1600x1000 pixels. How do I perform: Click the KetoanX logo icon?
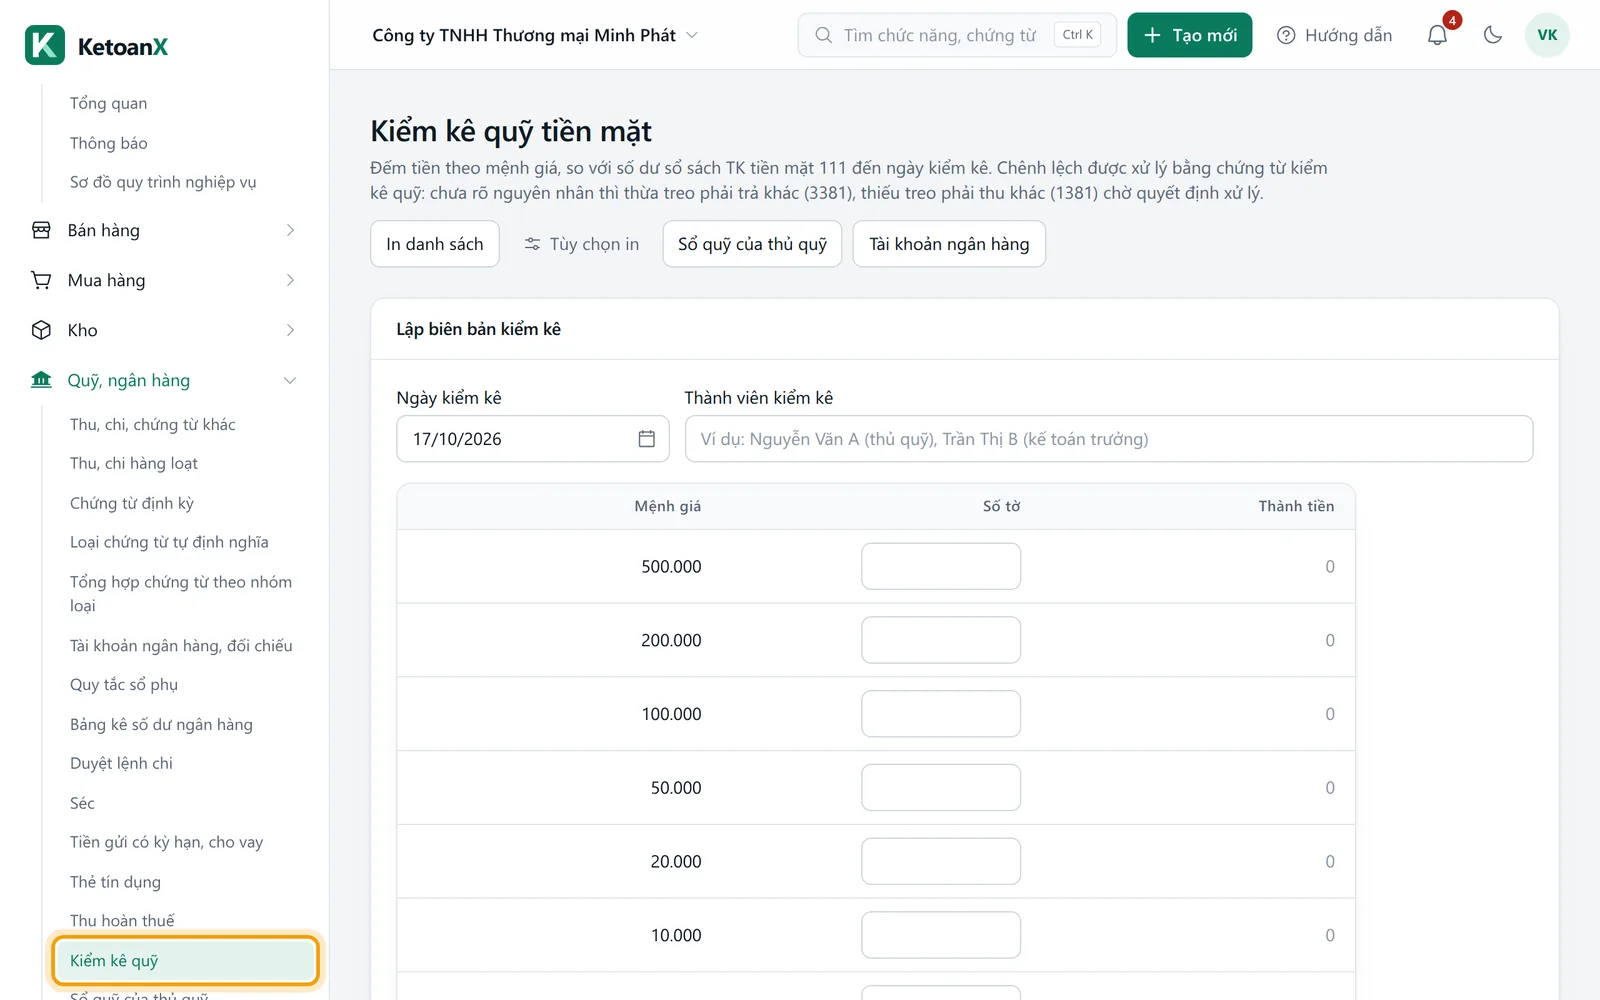point(45,45)
